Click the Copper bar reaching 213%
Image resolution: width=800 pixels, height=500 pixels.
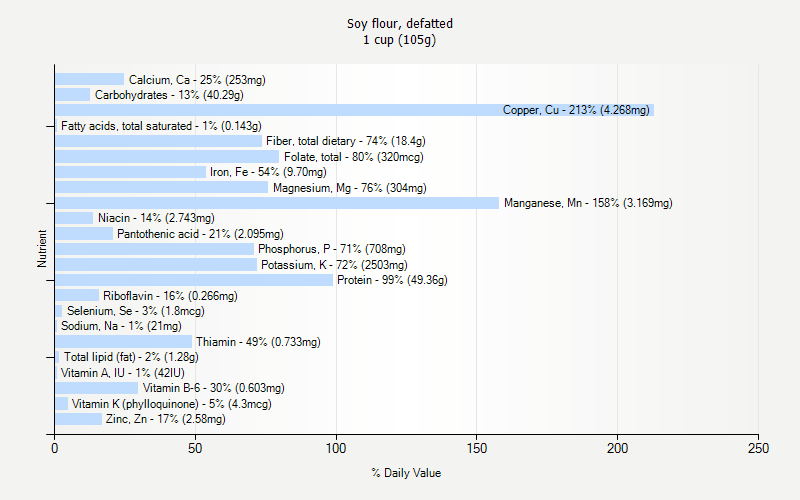click(x=355, y=110)
